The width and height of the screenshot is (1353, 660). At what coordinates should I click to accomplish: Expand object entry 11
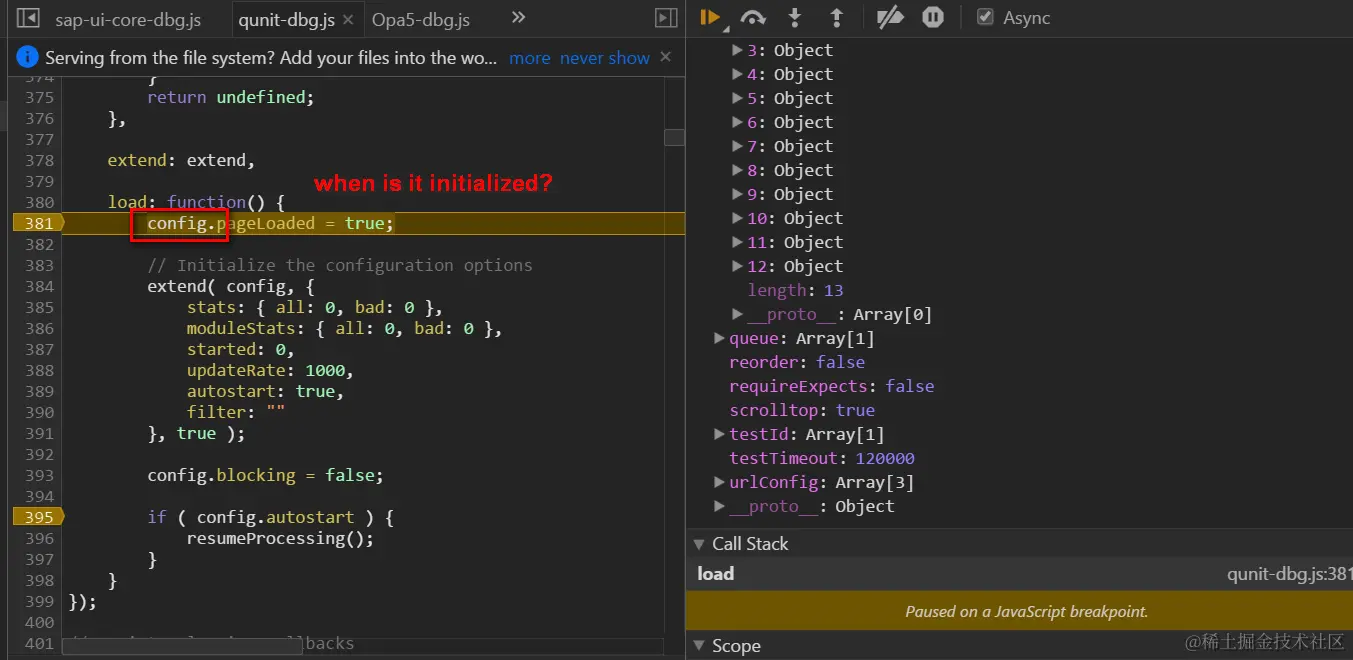click(737, 242)
